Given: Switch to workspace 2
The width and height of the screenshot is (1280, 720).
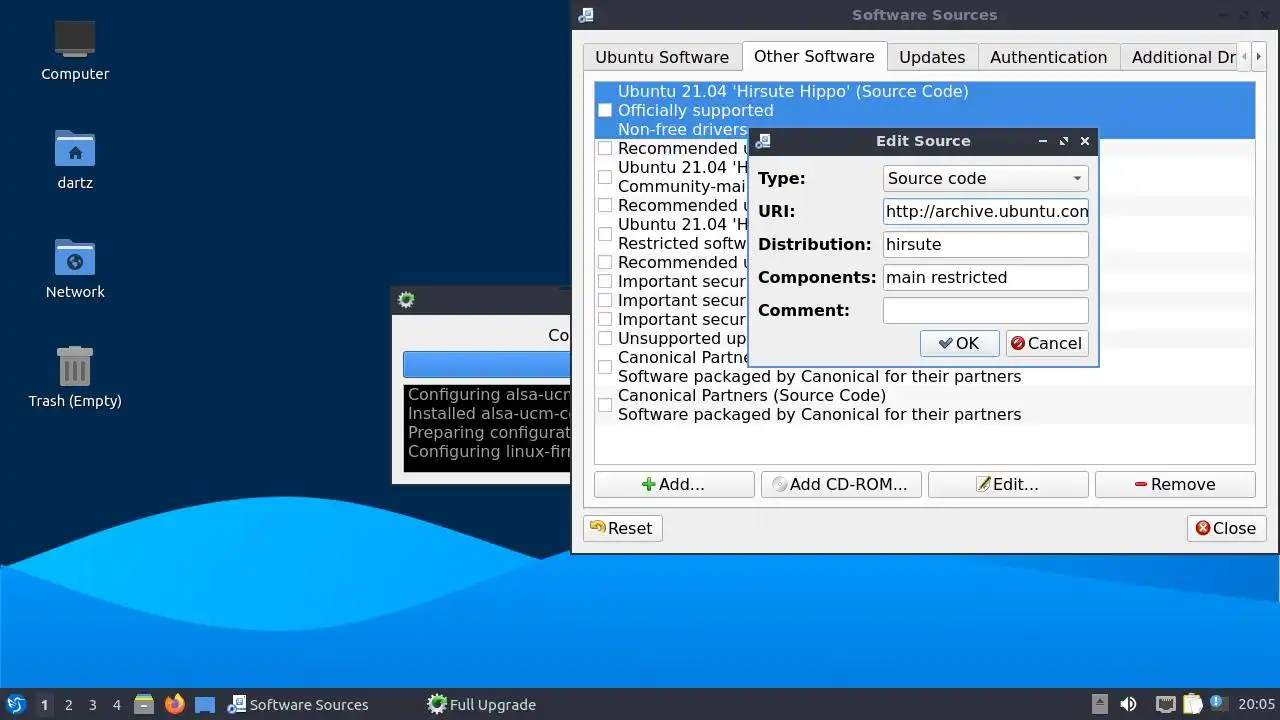Looking at the screenshot, I should [68, 705].
